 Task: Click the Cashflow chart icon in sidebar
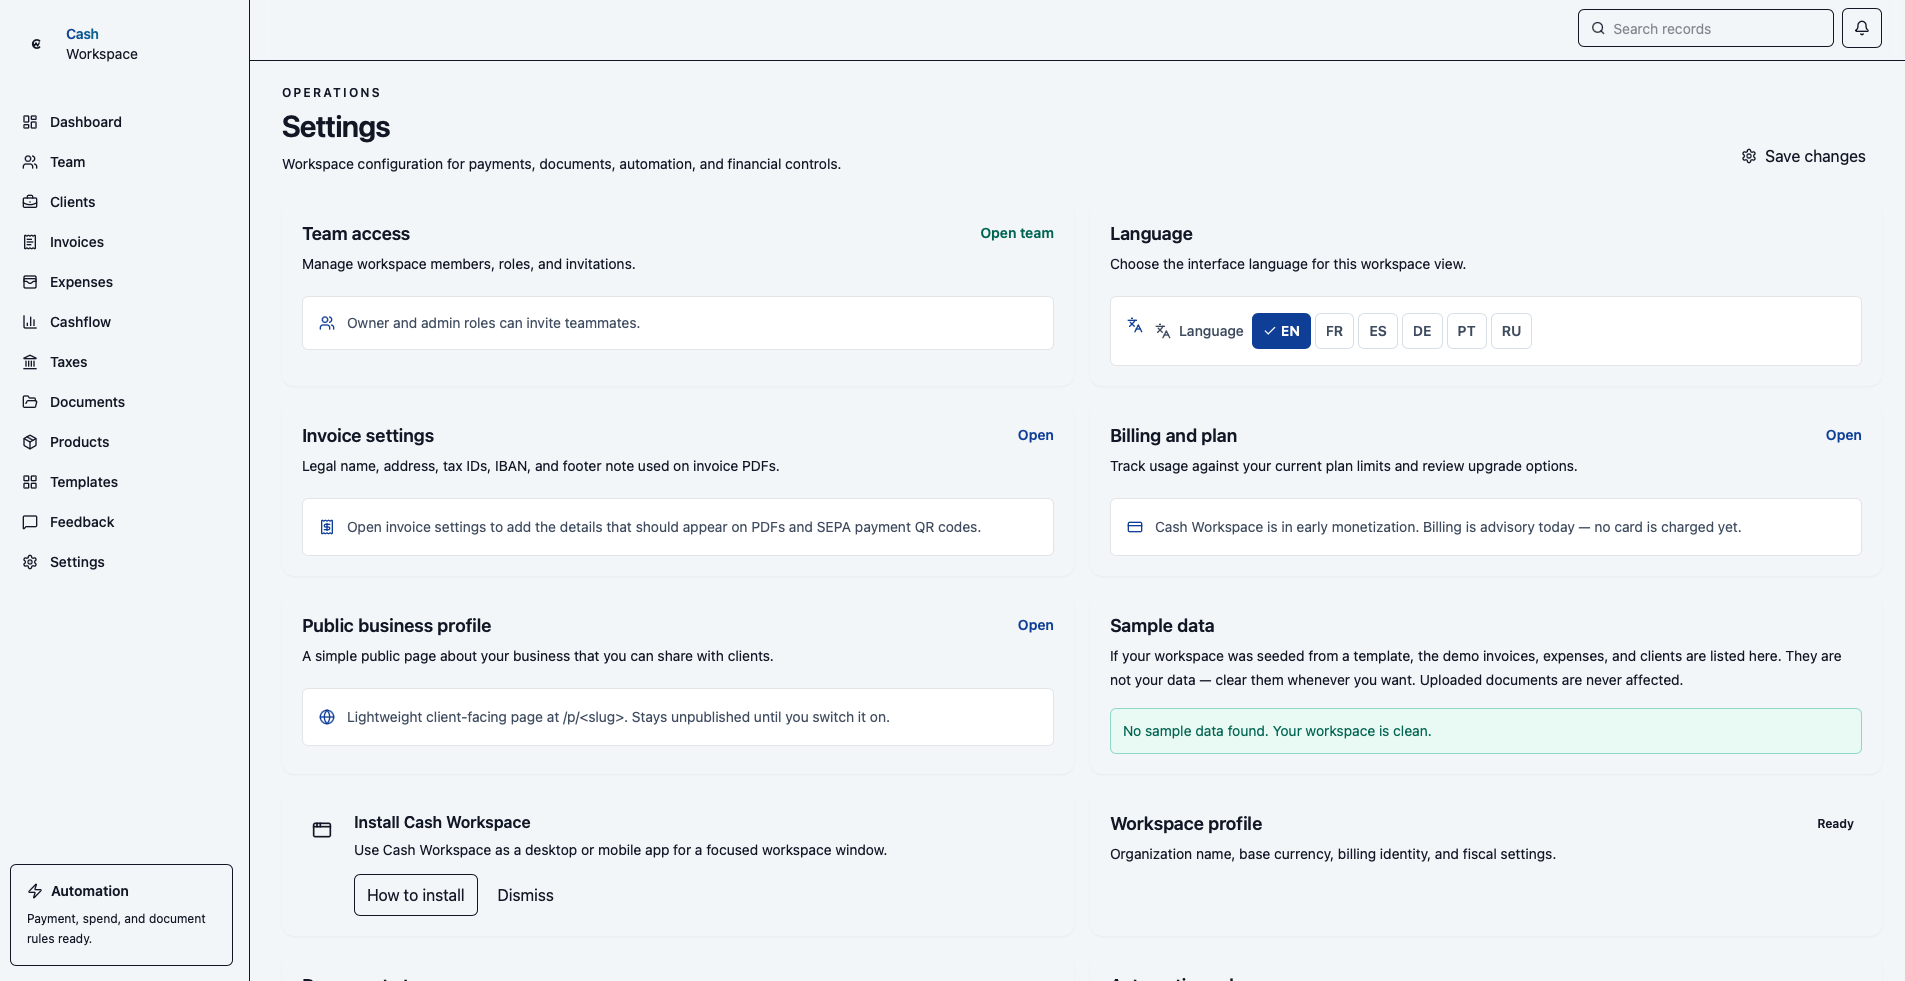(x=30, y=322)
